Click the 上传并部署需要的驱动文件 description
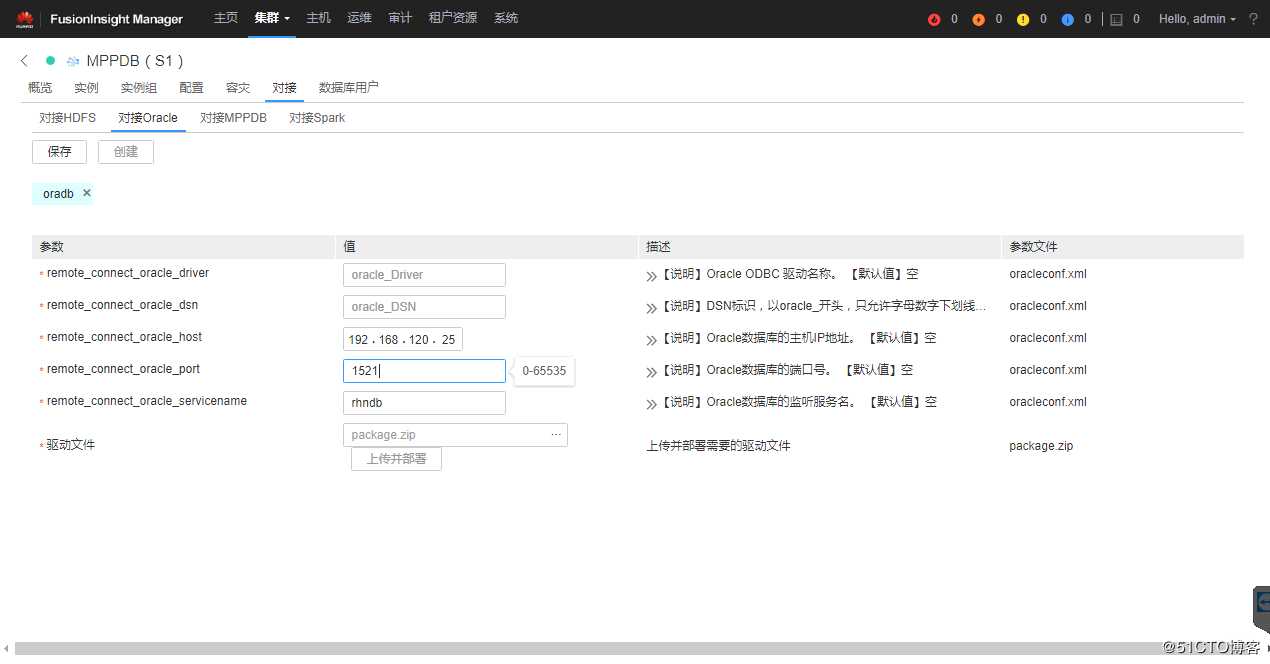Viewport: 1270px width, 664px height. [x=718, y=446]
